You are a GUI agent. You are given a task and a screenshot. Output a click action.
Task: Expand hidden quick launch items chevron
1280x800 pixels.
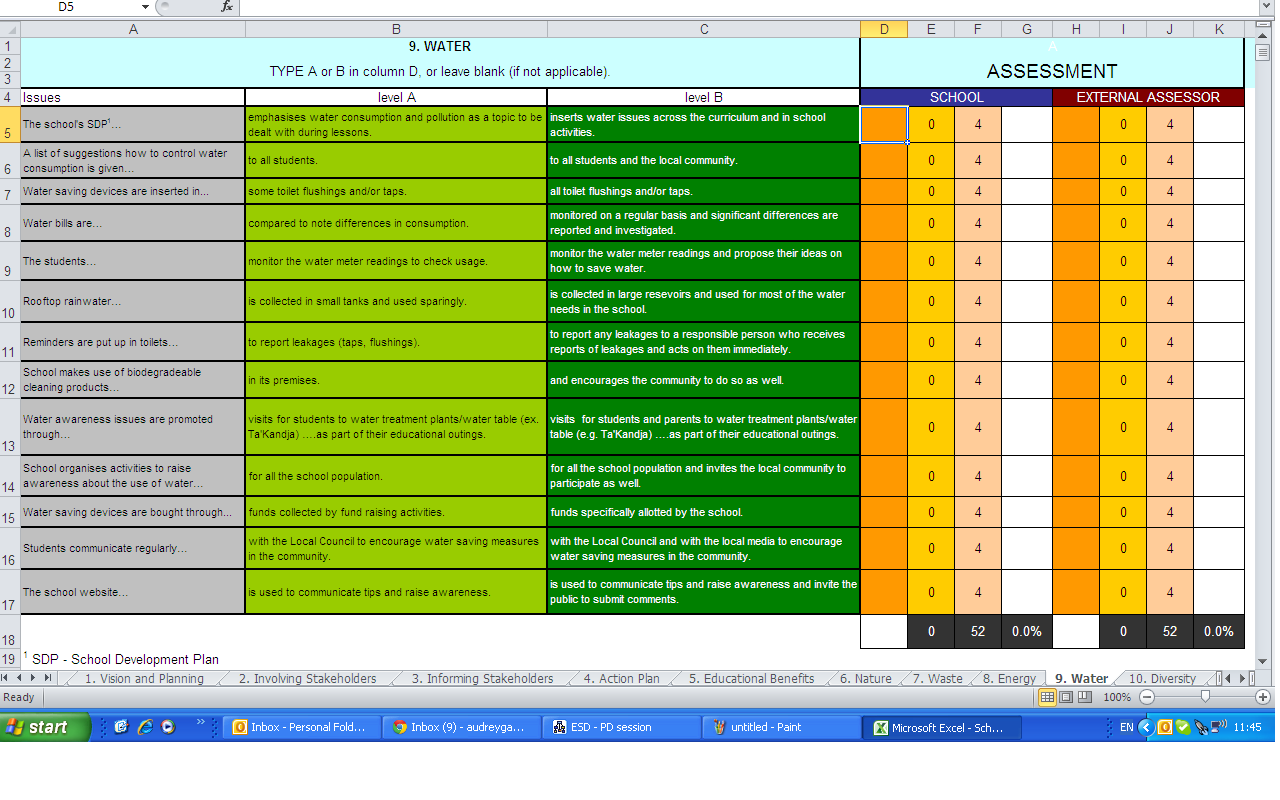[x=200, y=722]
